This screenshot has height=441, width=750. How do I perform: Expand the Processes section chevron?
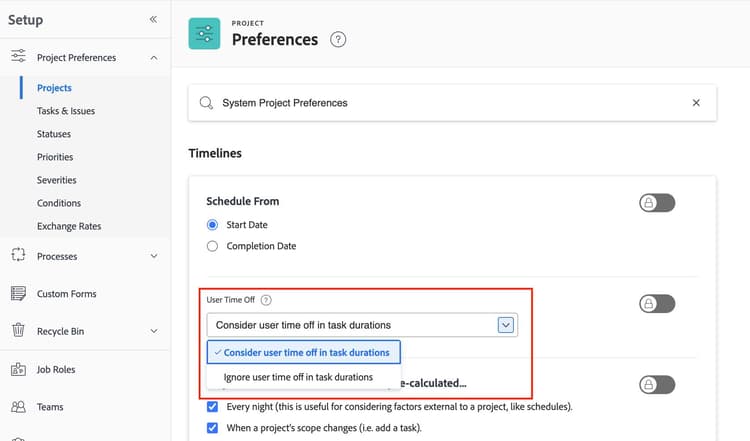153,256
